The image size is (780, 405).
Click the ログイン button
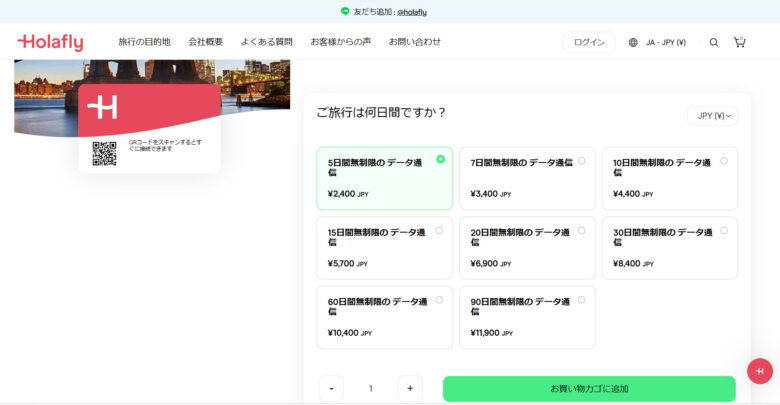pos(589,42)
